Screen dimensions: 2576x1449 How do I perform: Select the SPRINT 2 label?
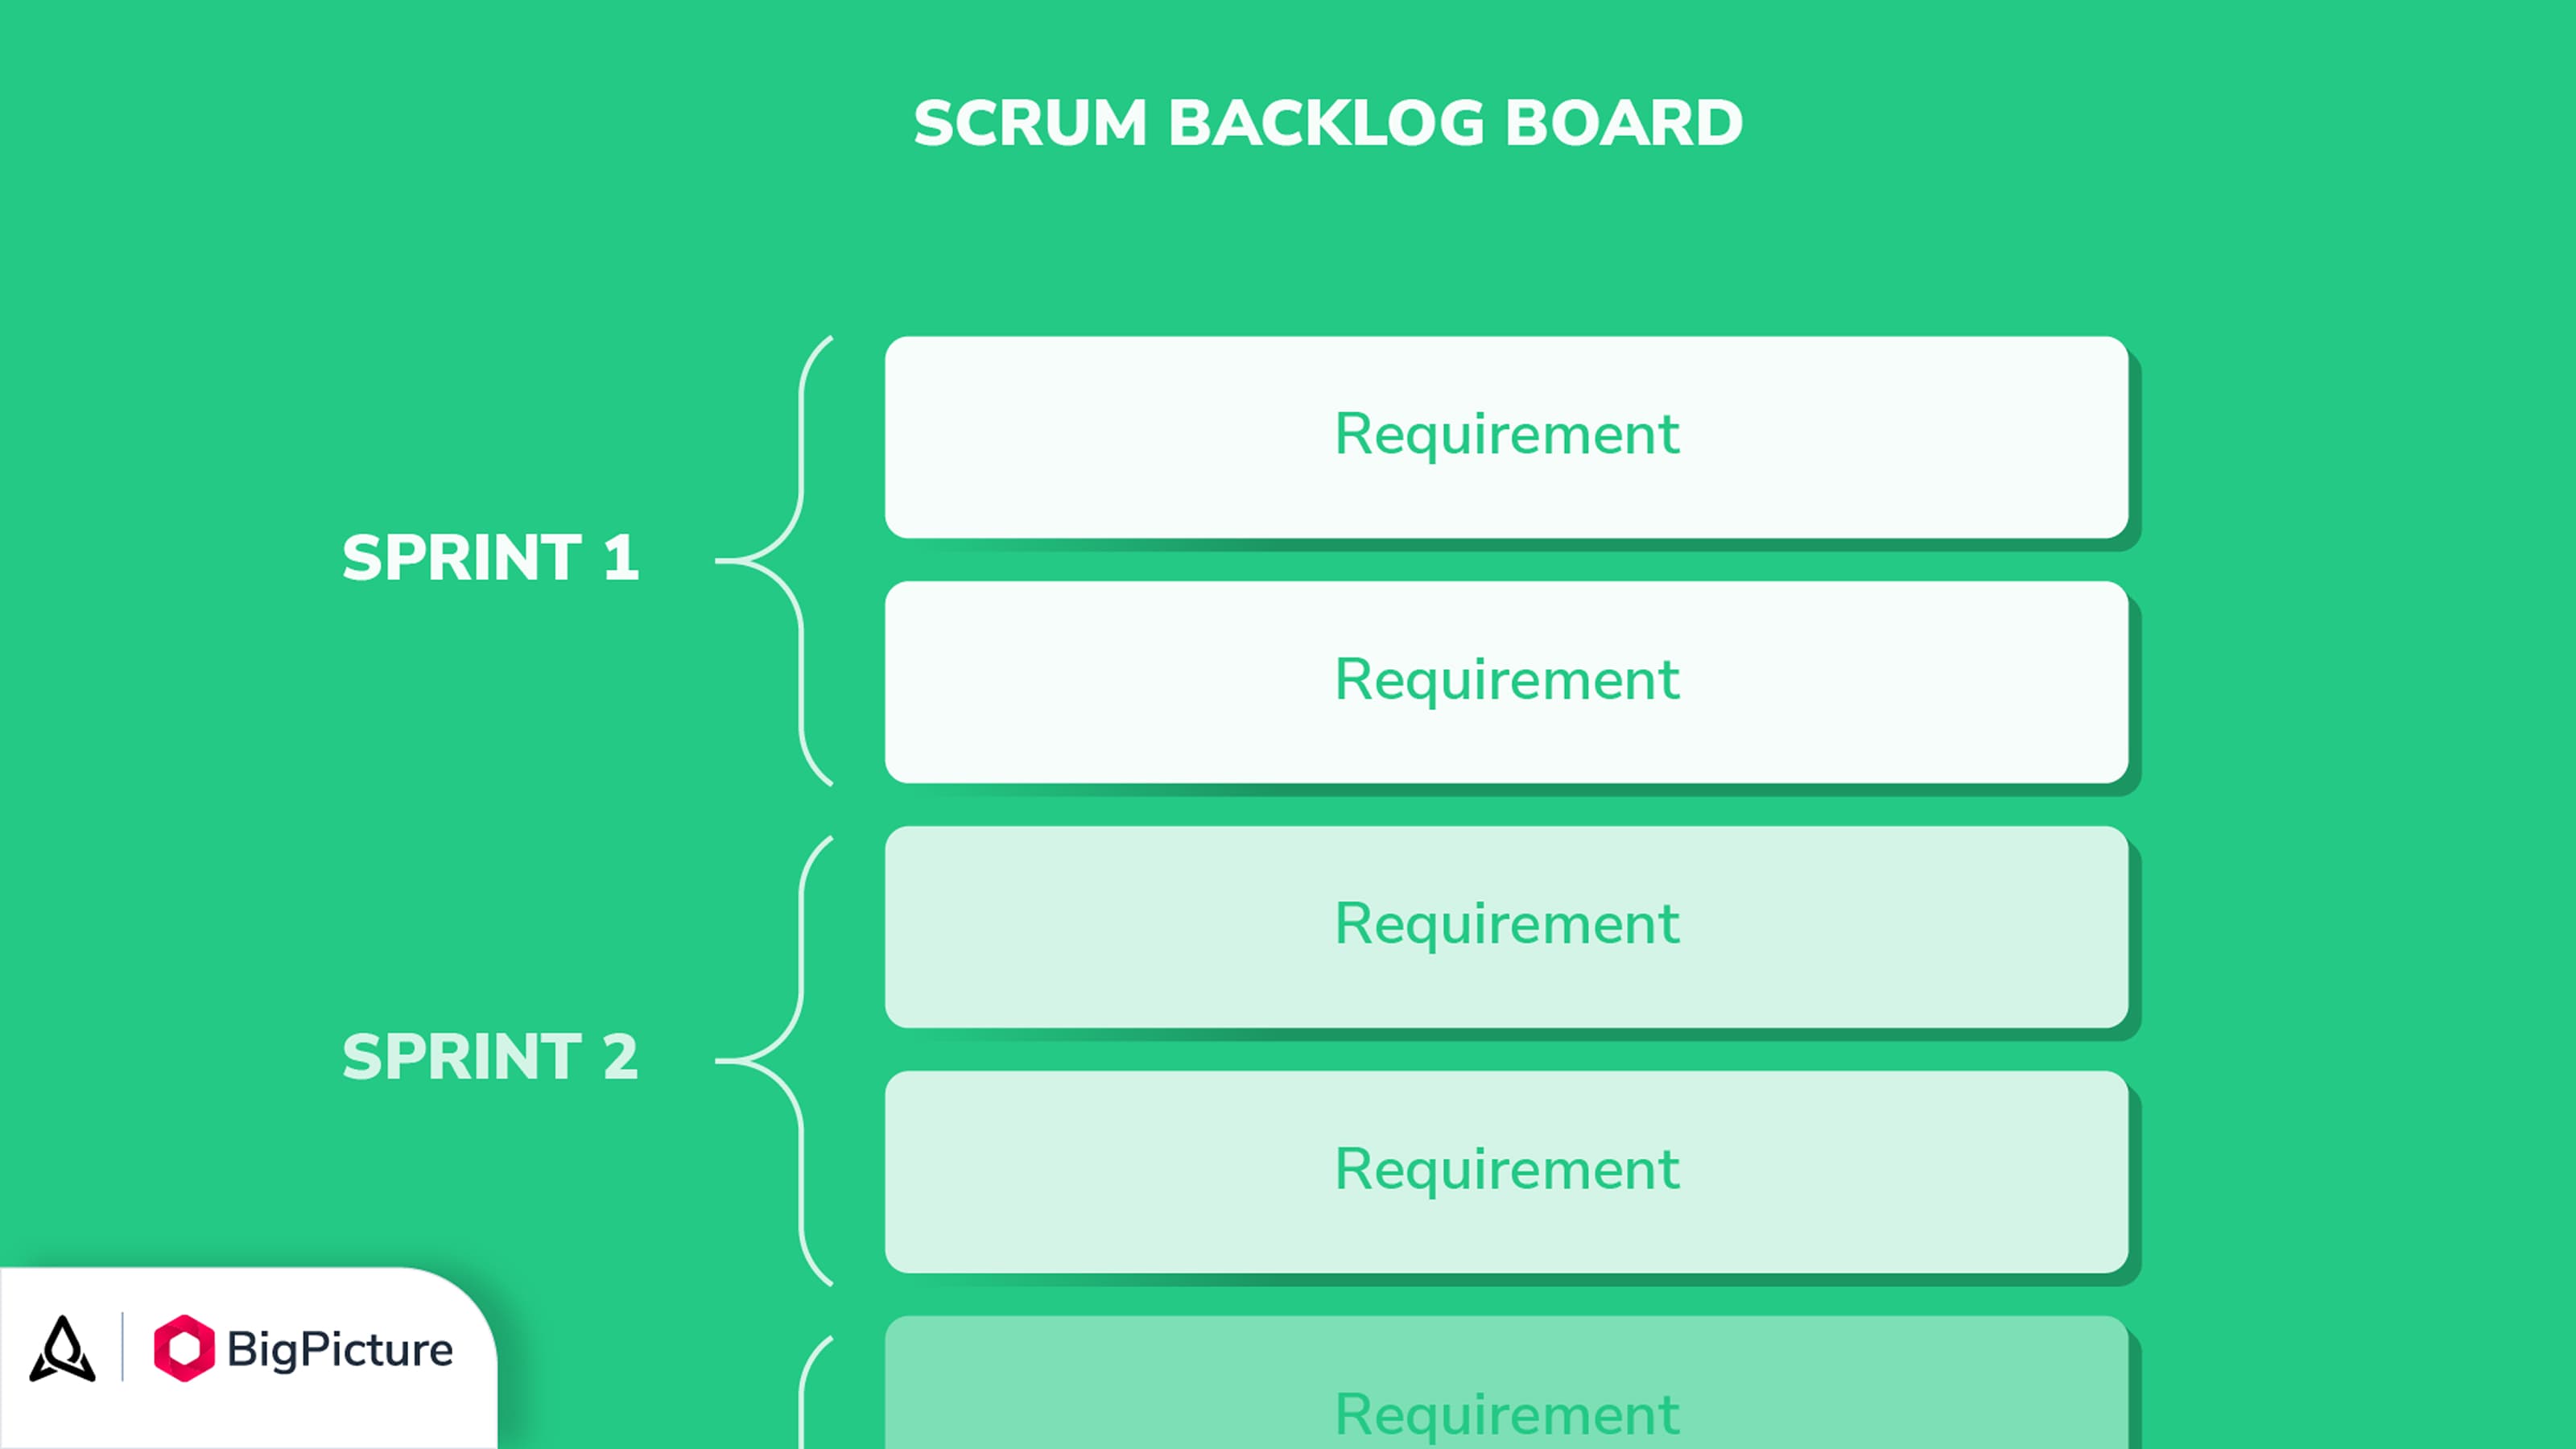click(x=490, y=1056)
